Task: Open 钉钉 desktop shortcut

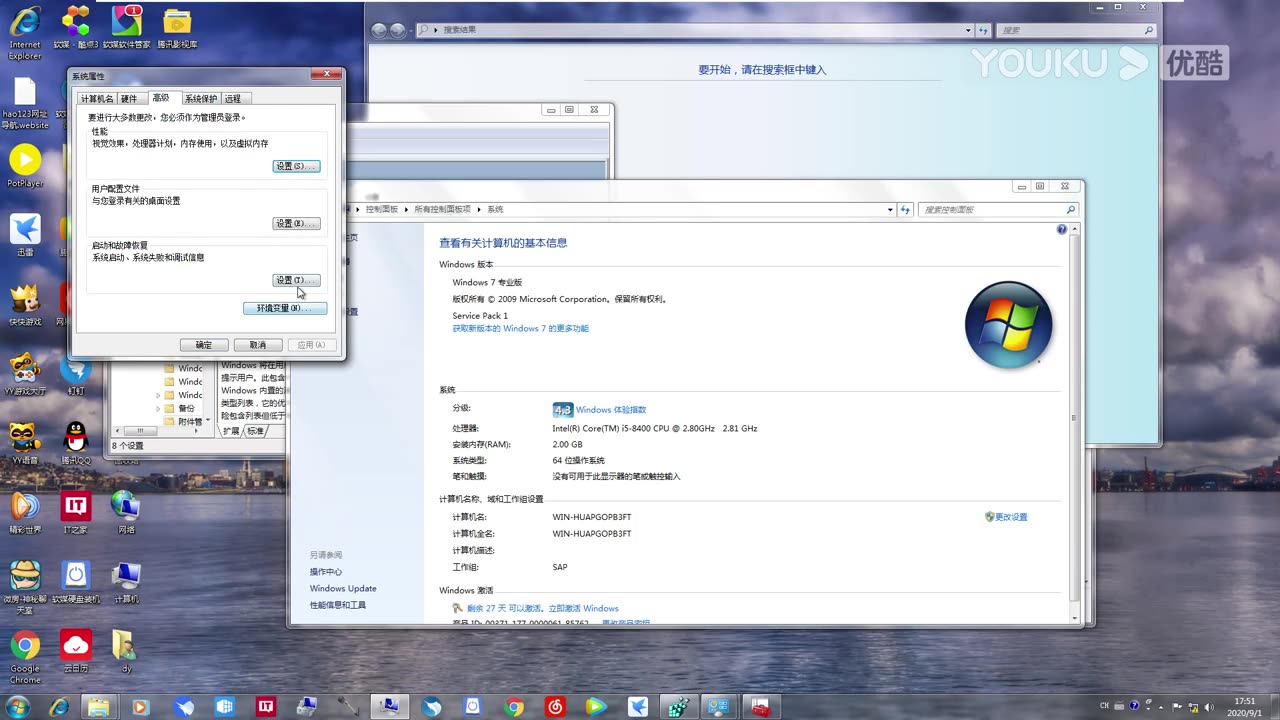Action: pyautogui.click(x=76, y=373)
